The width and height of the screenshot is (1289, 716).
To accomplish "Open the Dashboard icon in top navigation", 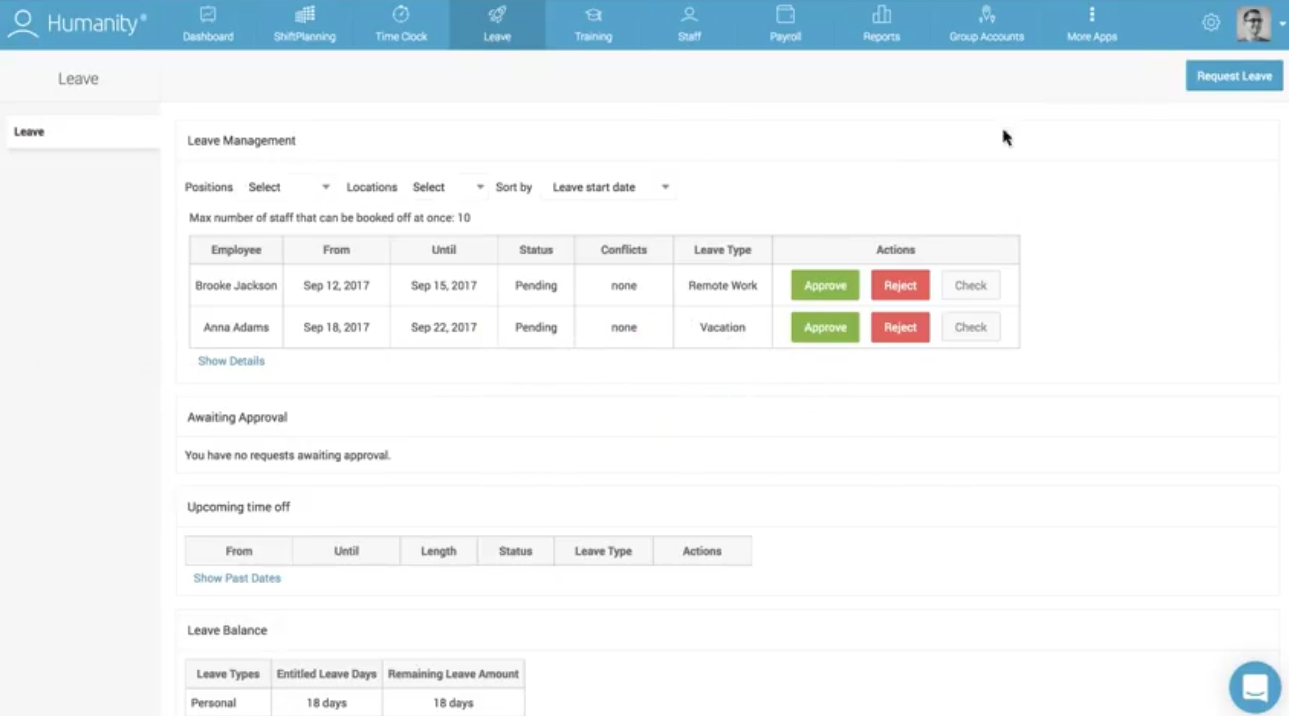I will point(208,15).
